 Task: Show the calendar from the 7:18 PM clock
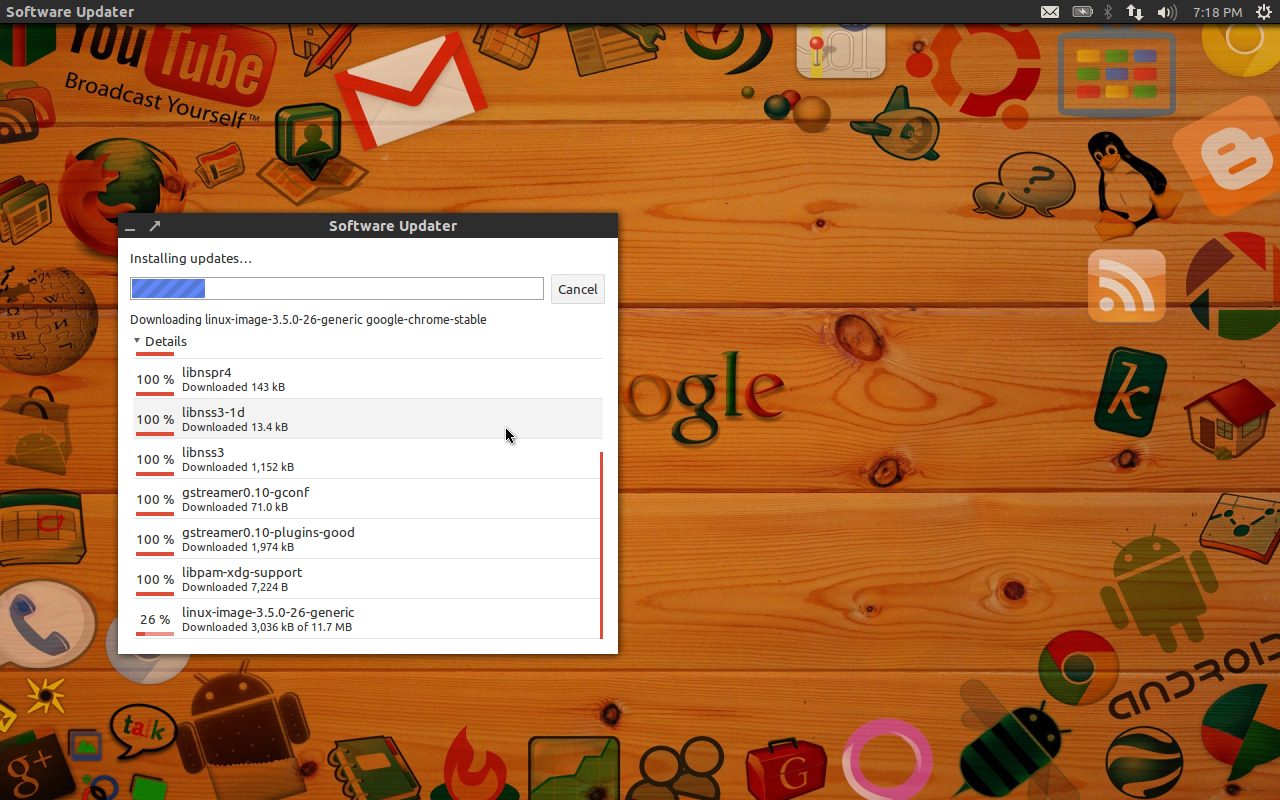coord(1217,12)
